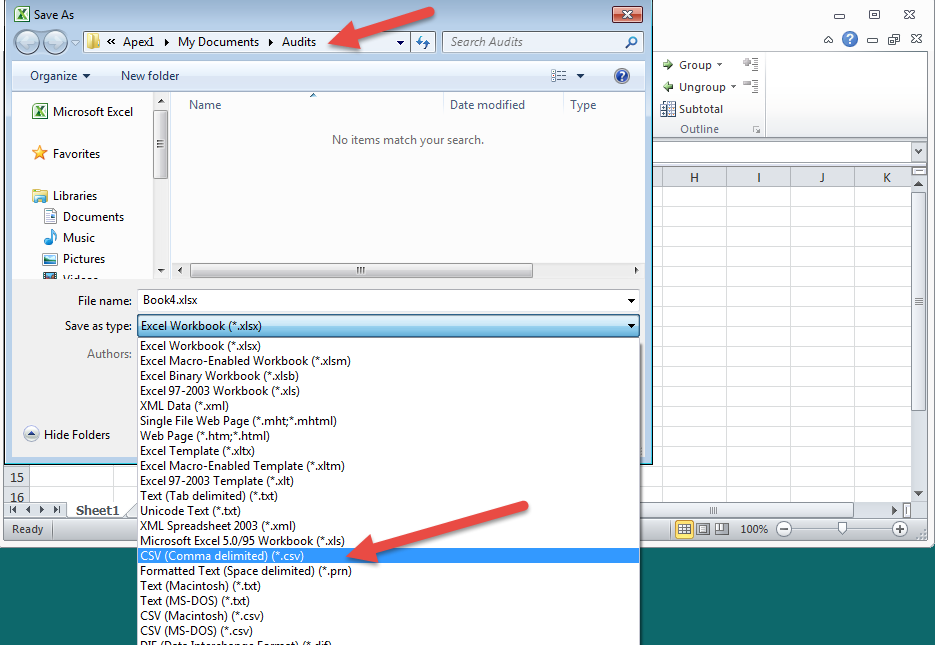935x645 pixels.
Task: Choose Excel Macro-Enabled Workbook (*.xlsm) option
Action: [x=245, y=361]
